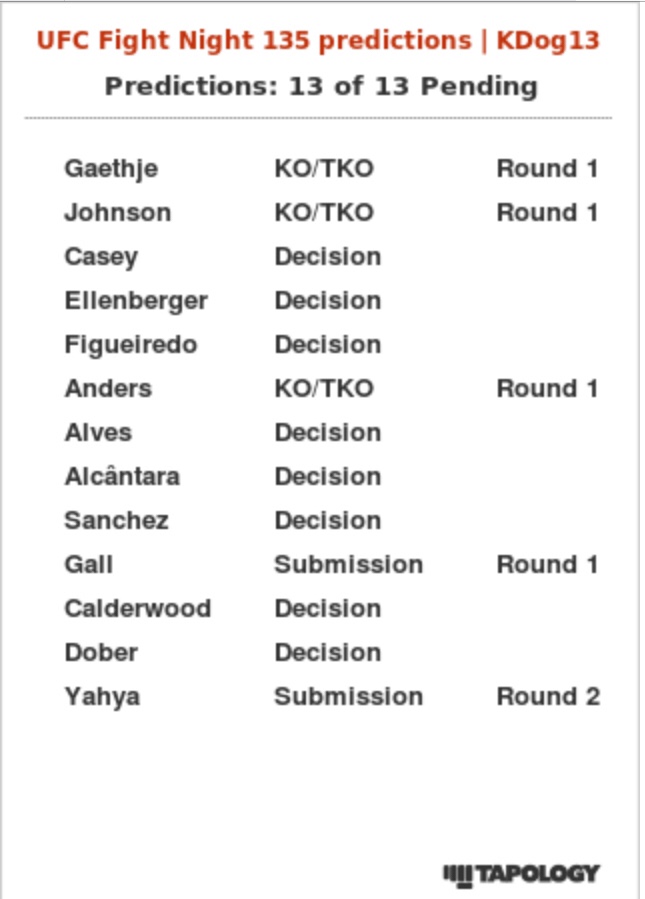Select the Sanchez pick
Viewport: 645px width, 899px height.
[116, 521]
